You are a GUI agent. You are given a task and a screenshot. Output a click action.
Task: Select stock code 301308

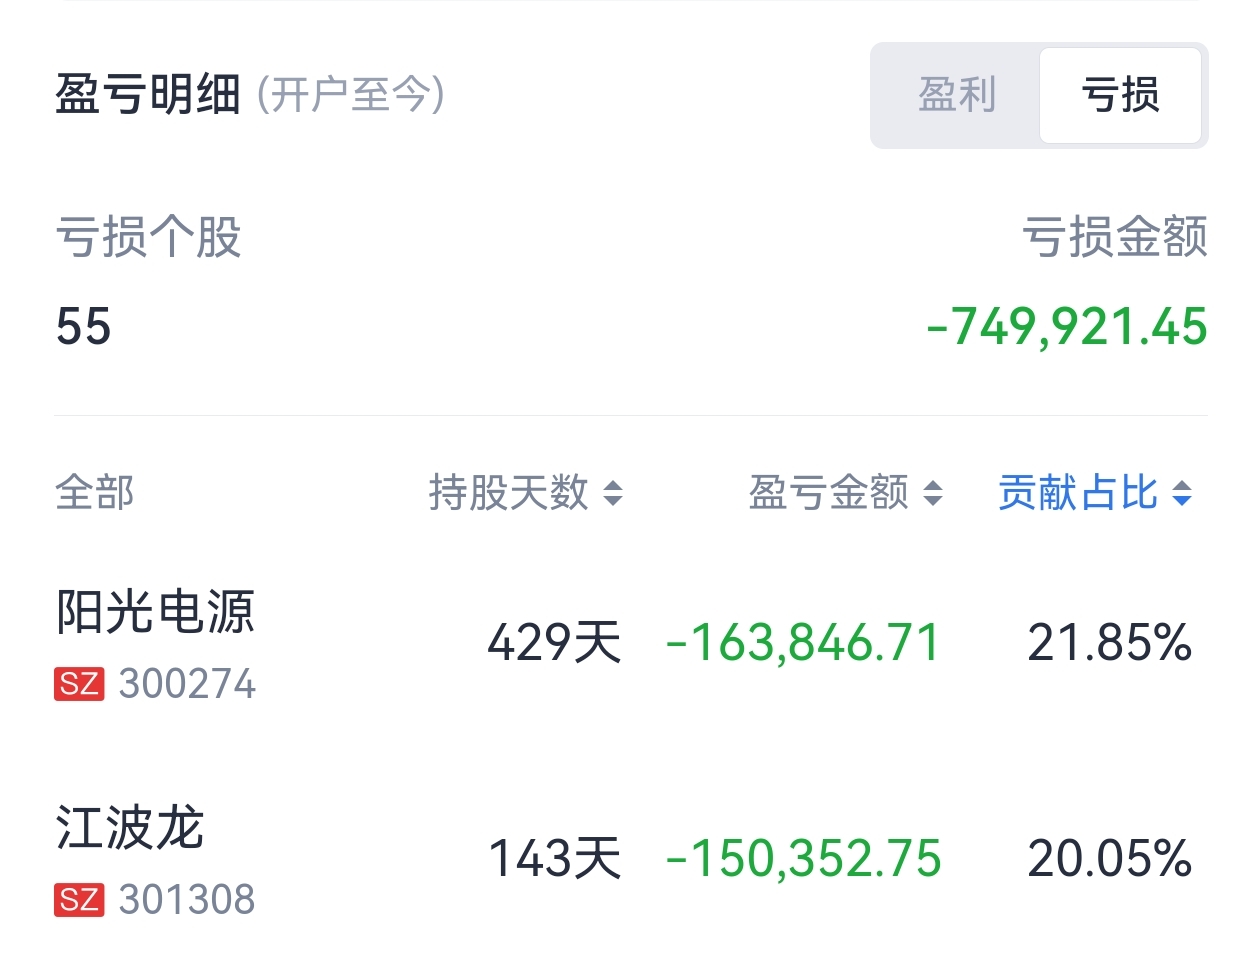[187, 900]
